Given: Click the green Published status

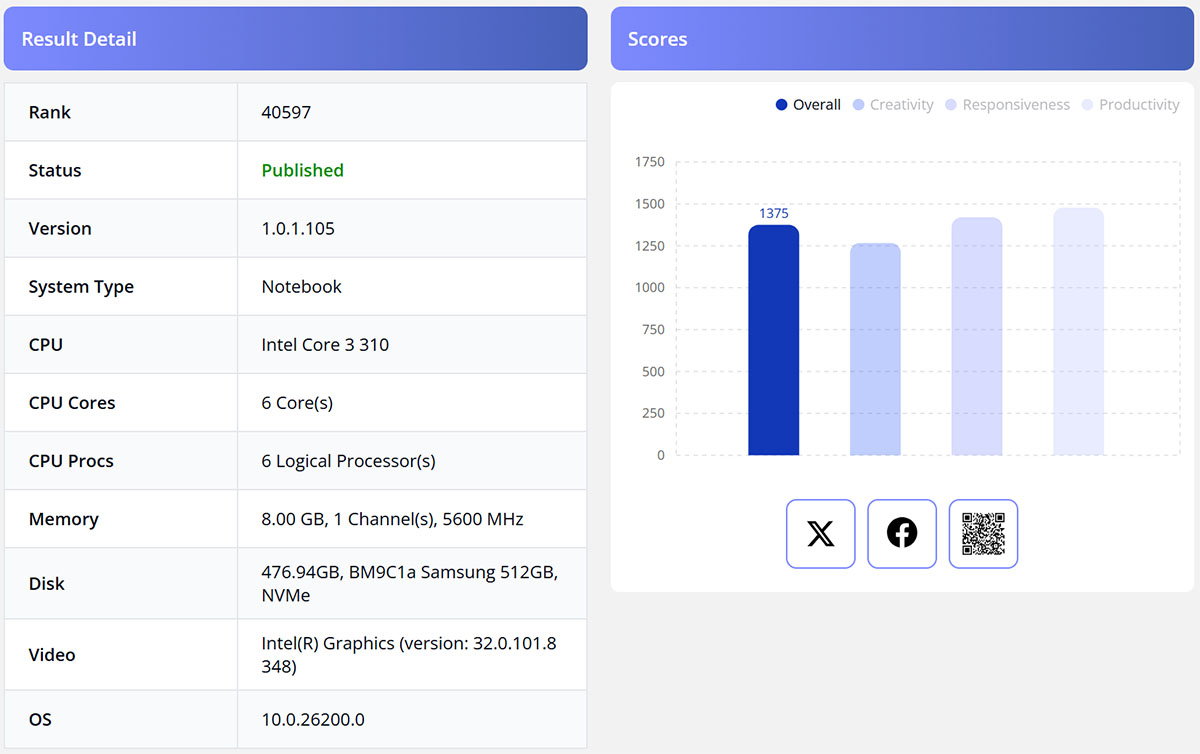Looking at the screenshot, I should (x=302, y=170).
